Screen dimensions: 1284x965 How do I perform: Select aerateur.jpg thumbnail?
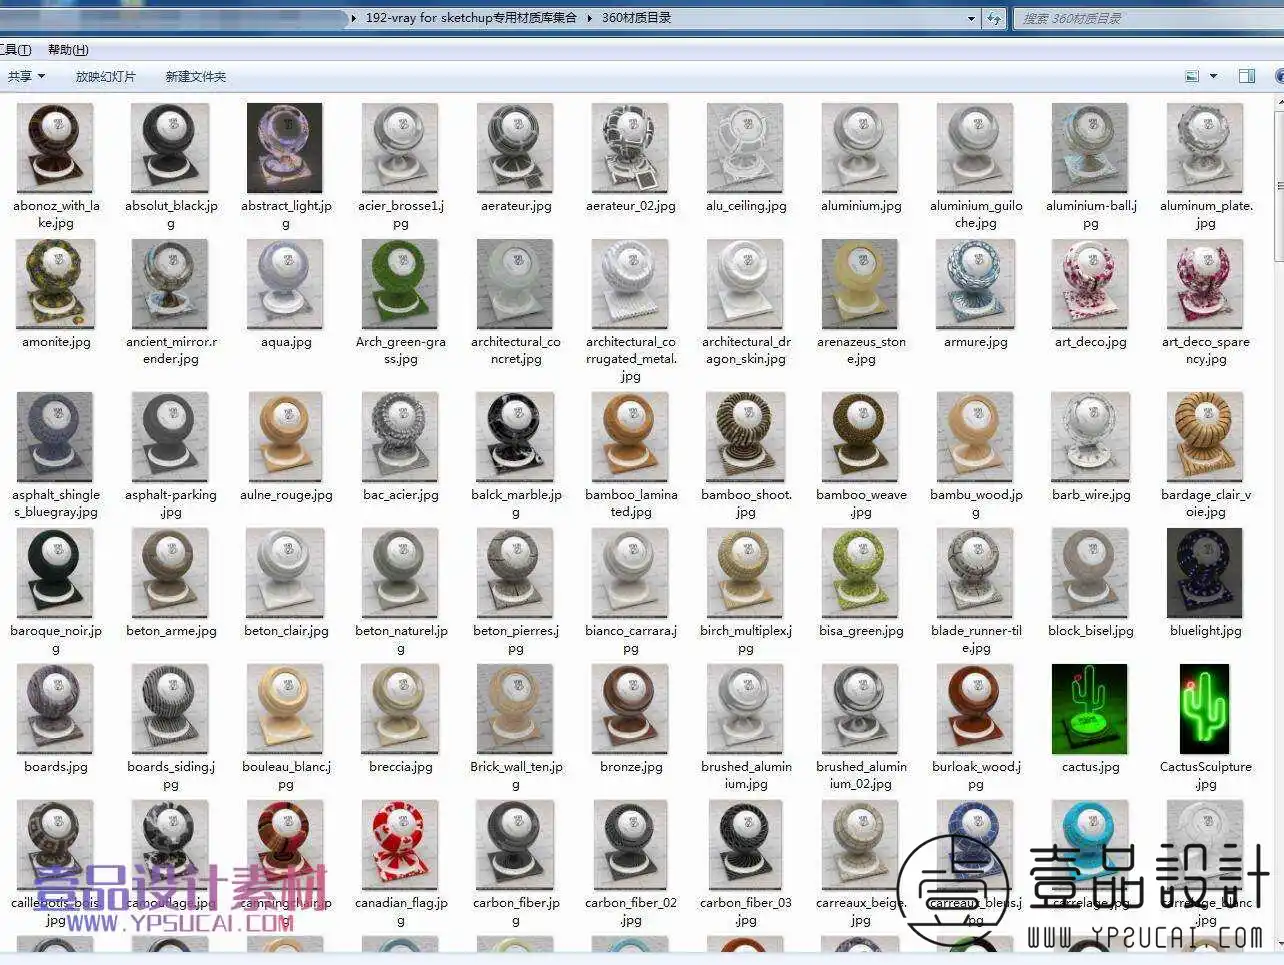(515, 148)
